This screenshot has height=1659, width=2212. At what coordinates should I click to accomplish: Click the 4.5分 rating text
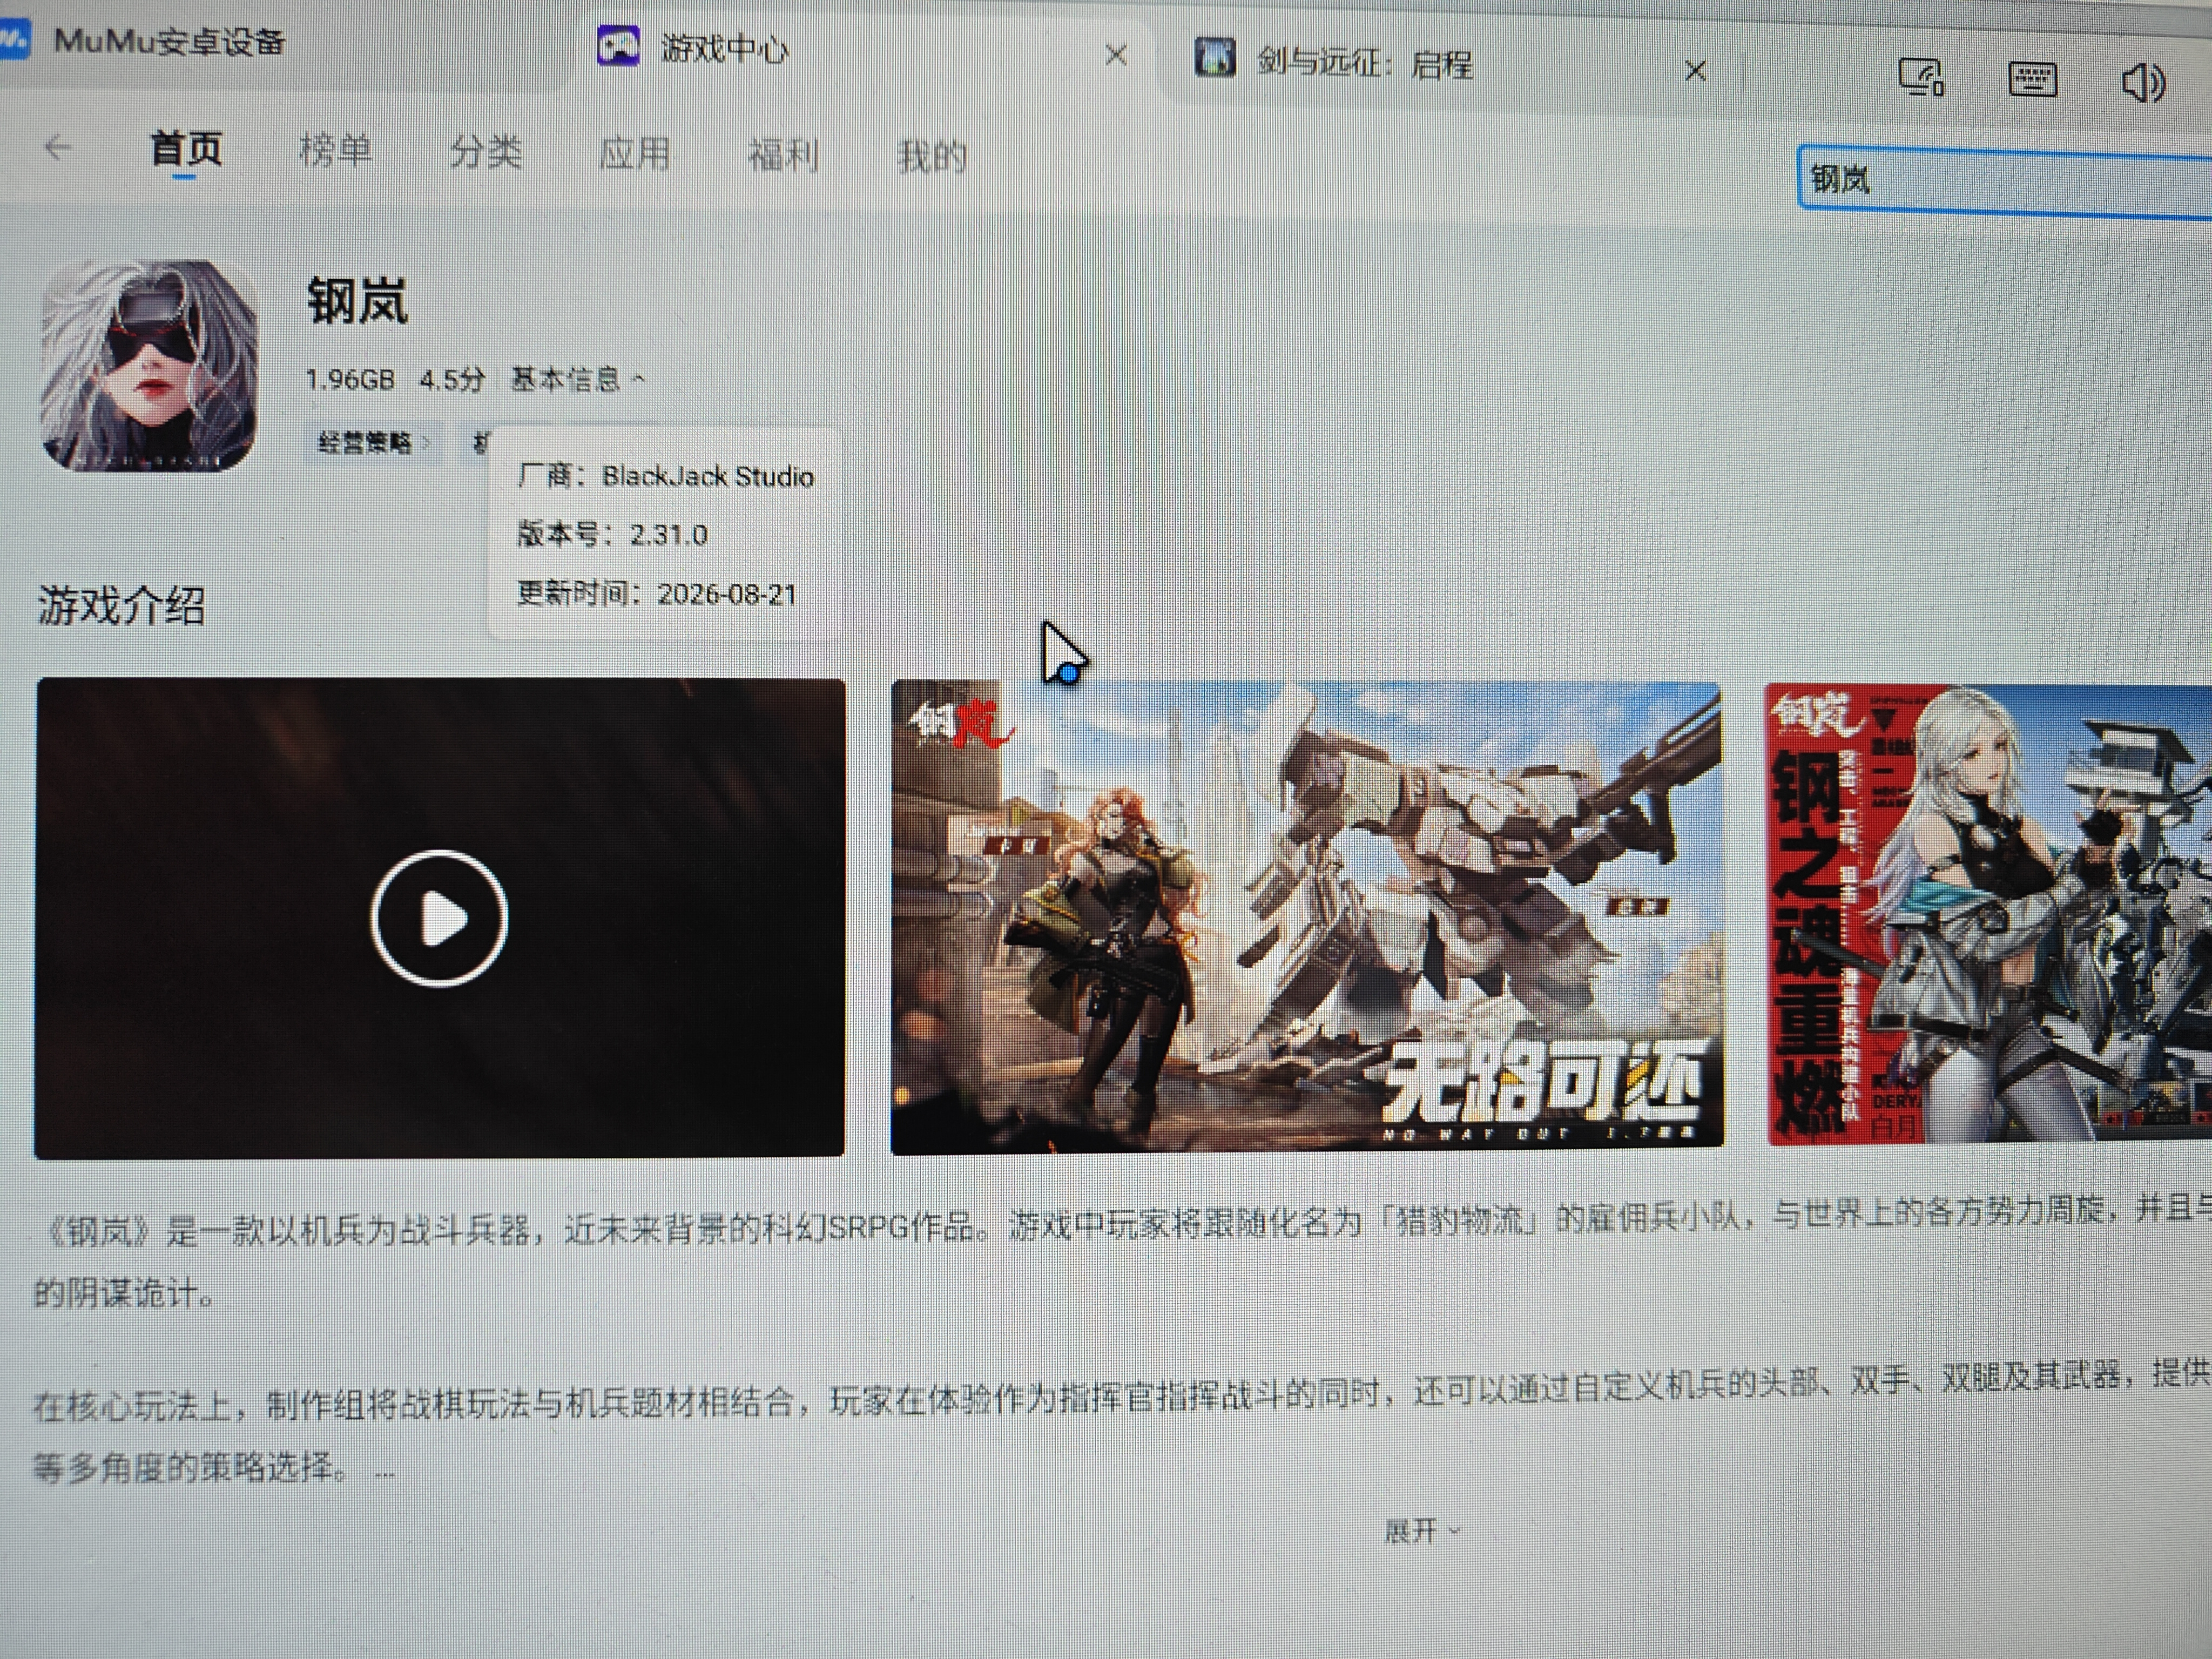[x=452, y=380]
